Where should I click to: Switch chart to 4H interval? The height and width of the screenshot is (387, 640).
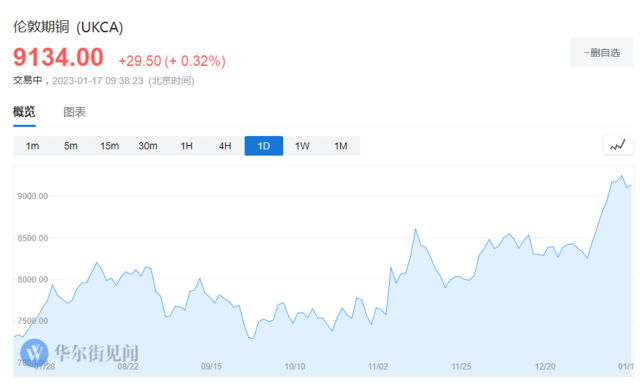click(x=225, y=146)
